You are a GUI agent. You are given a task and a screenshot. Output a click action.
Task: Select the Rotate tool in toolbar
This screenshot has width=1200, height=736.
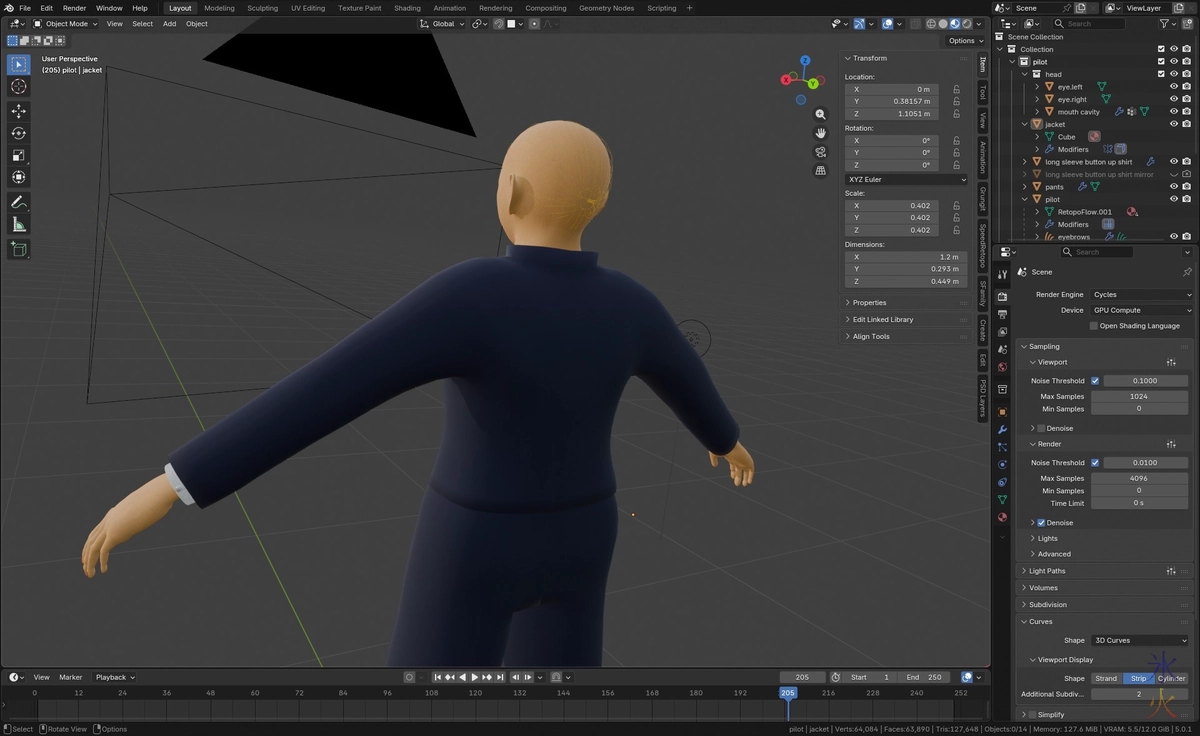click(x=18, y=133)
